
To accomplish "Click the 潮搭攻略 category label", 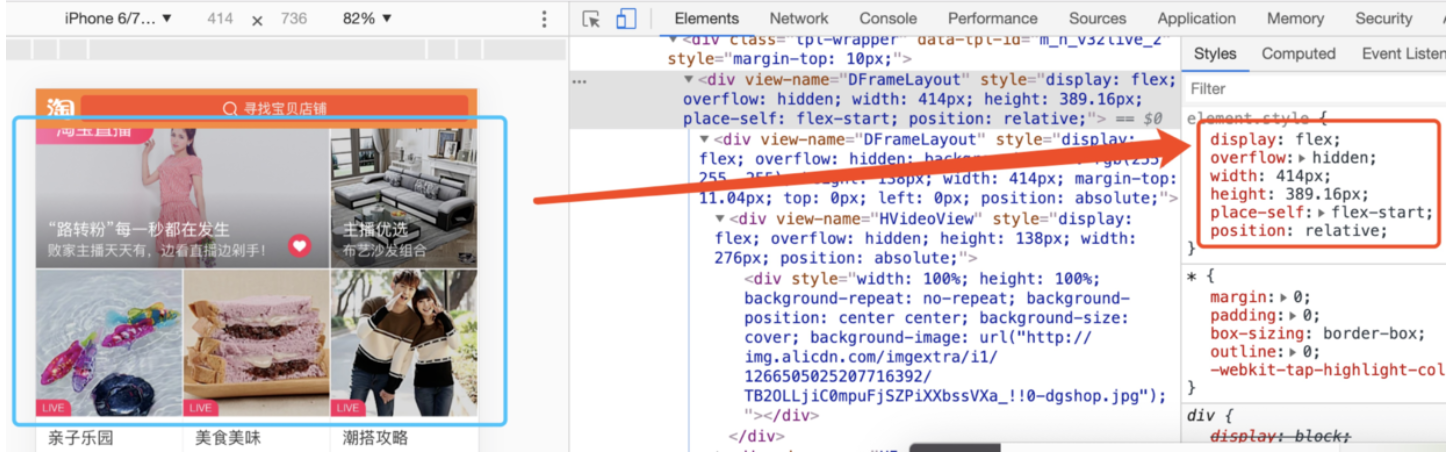I will point(375,438).
